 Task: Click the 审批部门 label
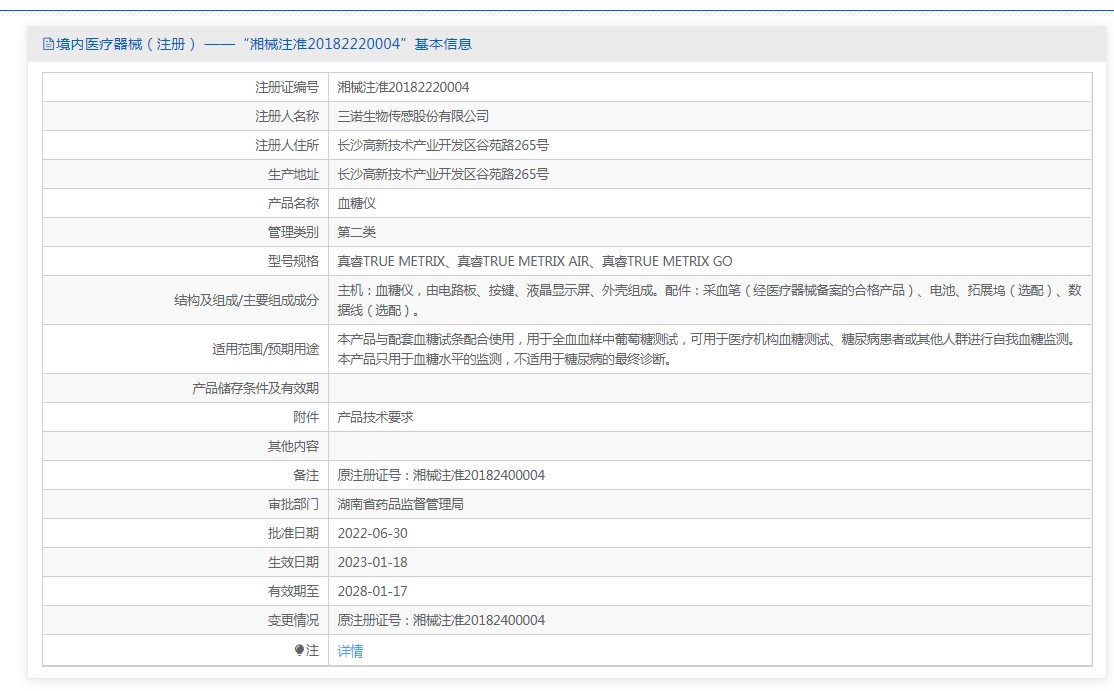pos(293,504)
